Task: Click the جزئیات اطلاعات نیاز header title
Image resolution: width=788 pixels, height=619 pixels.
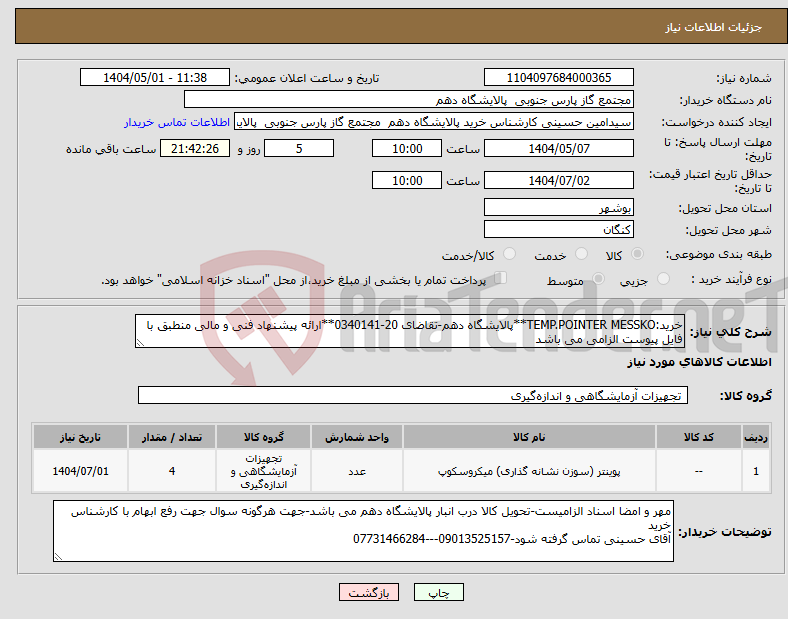Action: click(x=714, y=27)
